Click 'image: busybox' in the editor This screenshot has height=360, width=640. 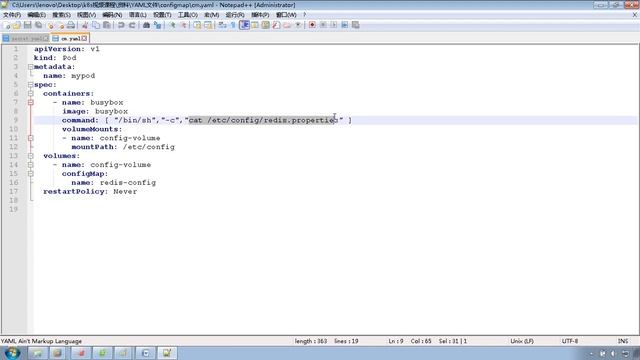point(95,111)
